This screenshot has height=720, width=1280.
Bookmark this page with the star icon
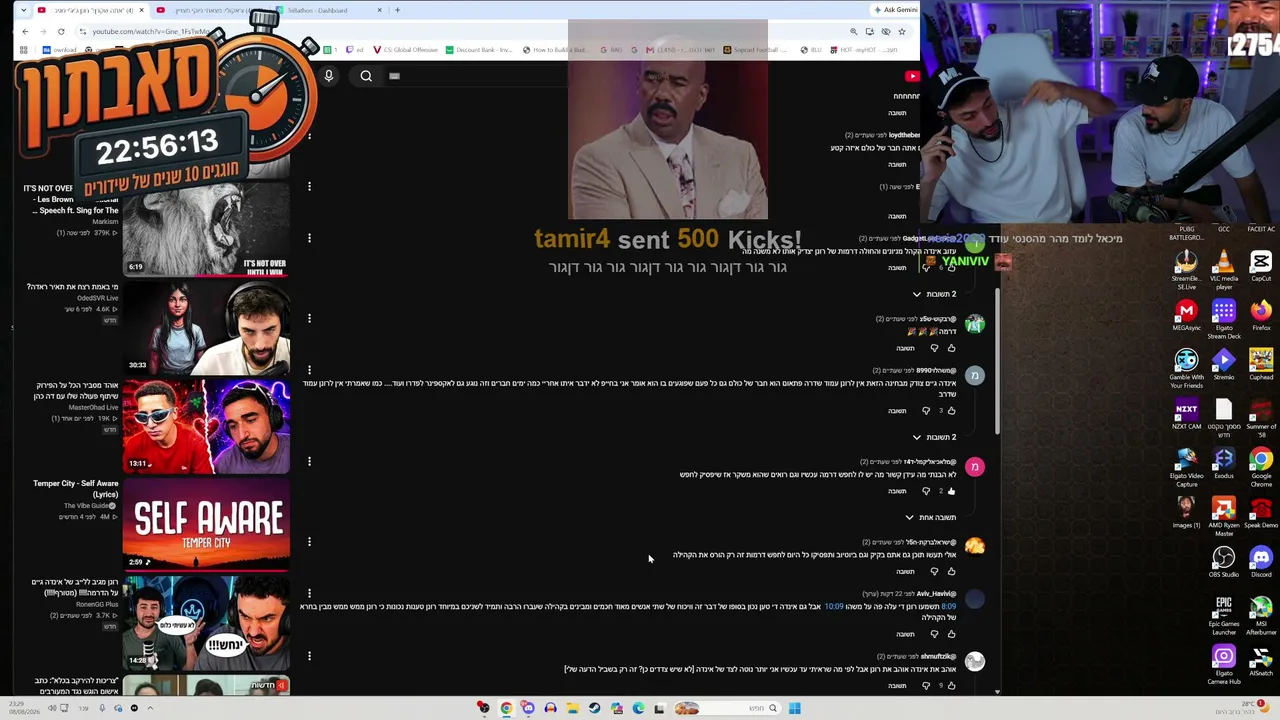pos(901,31)
